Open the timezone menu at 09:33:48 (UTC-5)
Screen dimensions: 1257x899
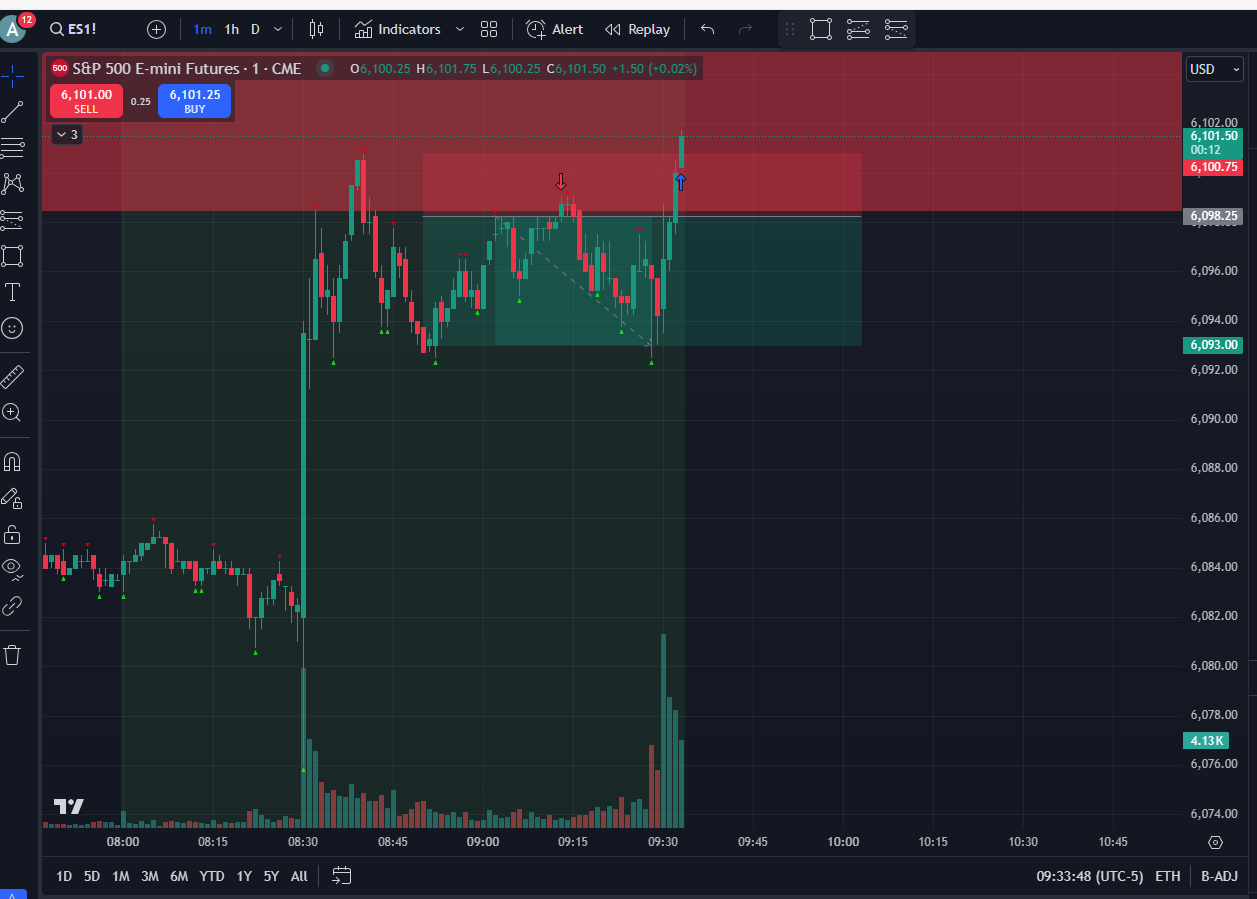[1089, 876]
